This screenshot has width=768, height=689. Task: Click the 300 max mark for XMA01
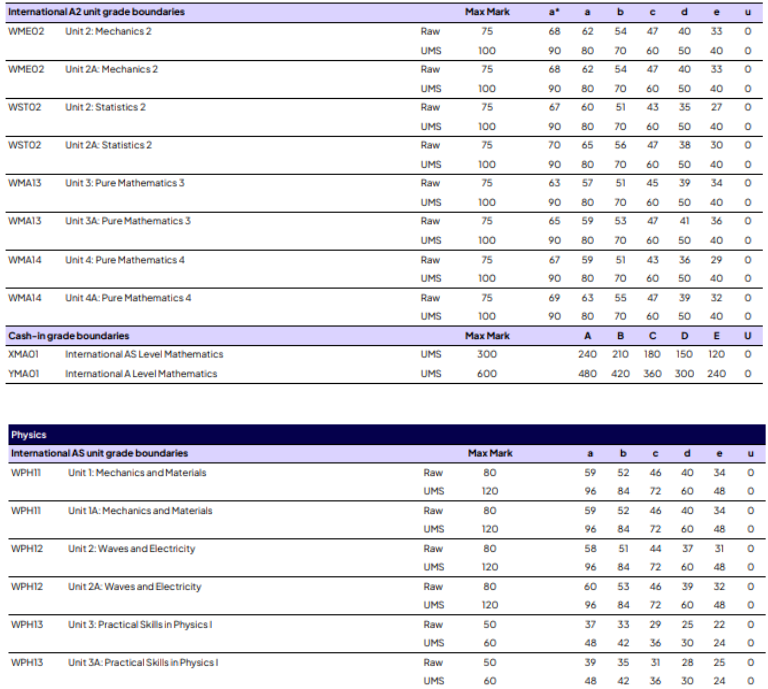pyautogui.click(x=486, y=355)
